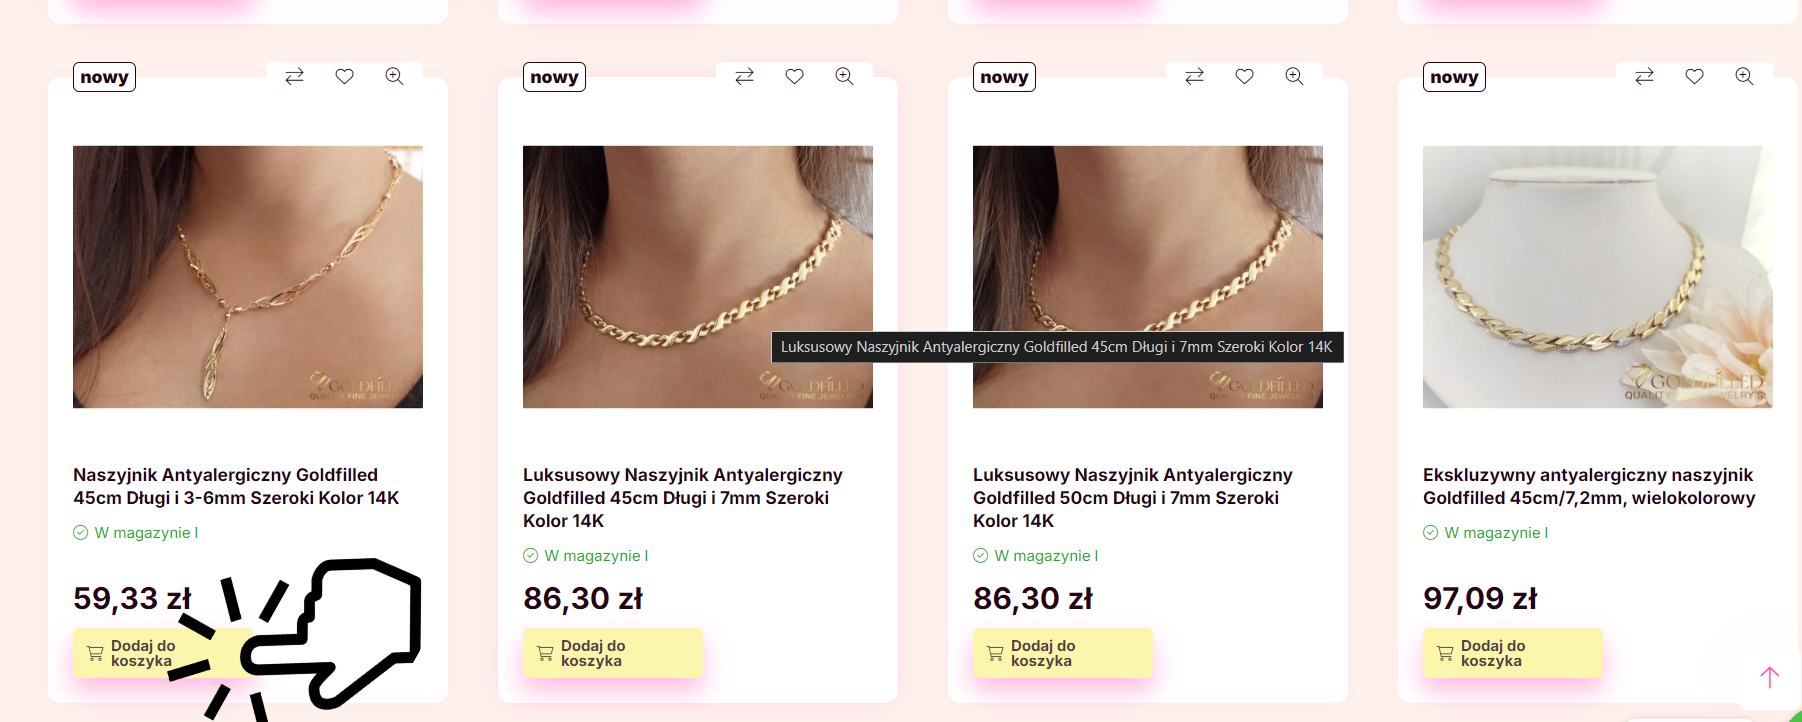Add Ekskluzywny wielokolorowy necklace to favorites

point(1694,77)
